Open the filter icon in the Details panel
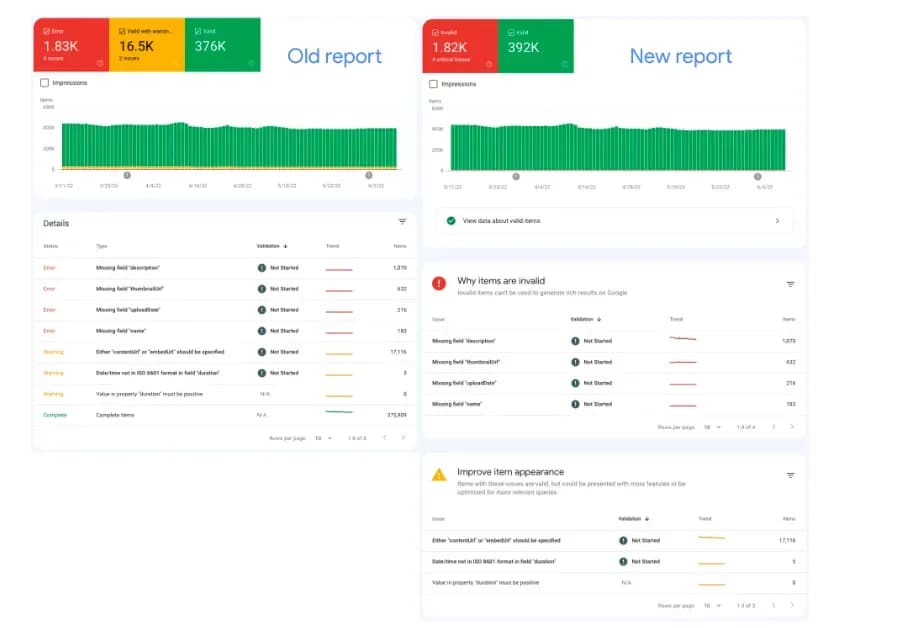 (402, 222)
